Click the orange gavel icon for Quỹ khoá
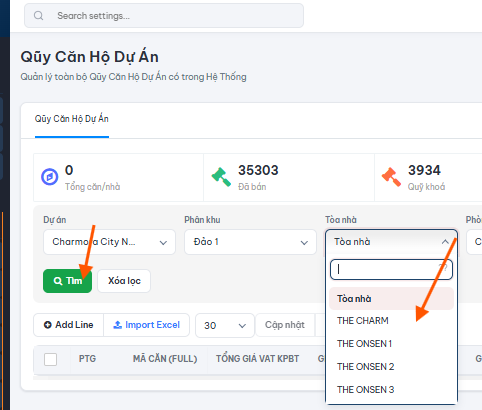Viewport: 482px width, 410px height. [391, 177]
